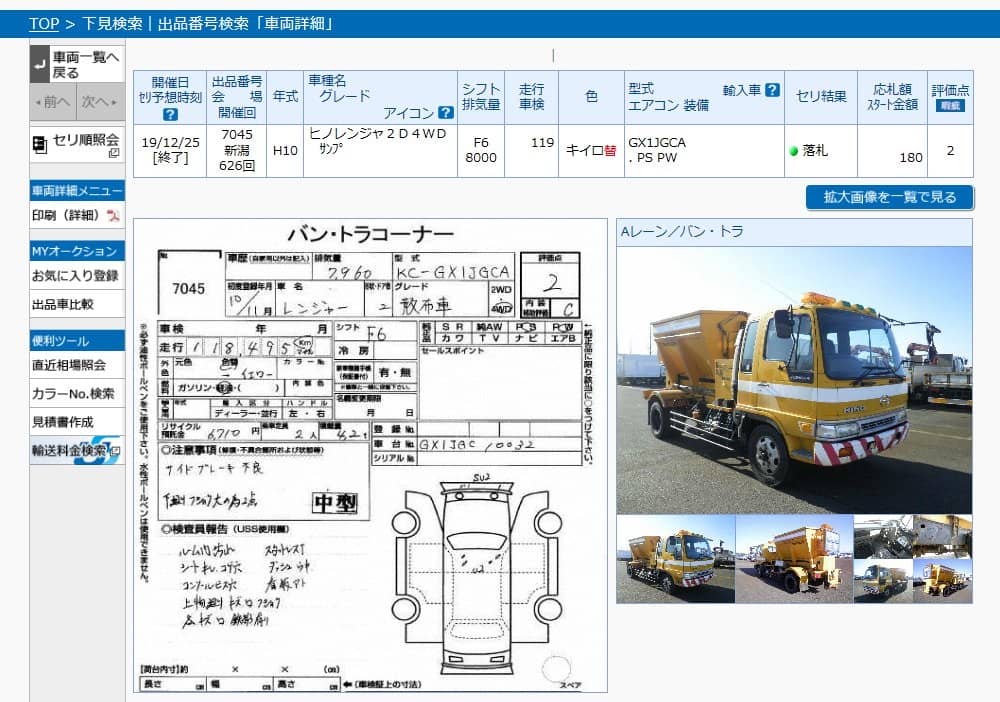The image size is (1000, 702).
Task: Open セリ順照会 auction order inquiry
Action: pos(77,145)
